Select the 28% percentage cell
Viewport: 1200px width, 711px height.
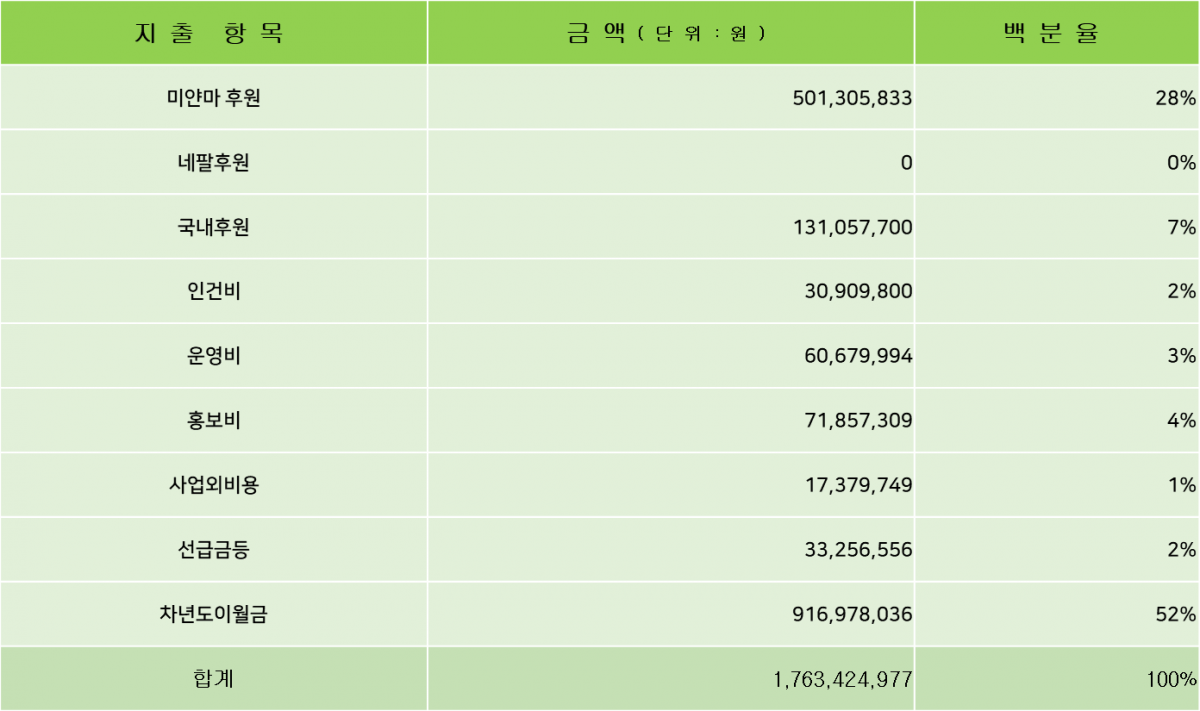click(x=1058, y=97)
